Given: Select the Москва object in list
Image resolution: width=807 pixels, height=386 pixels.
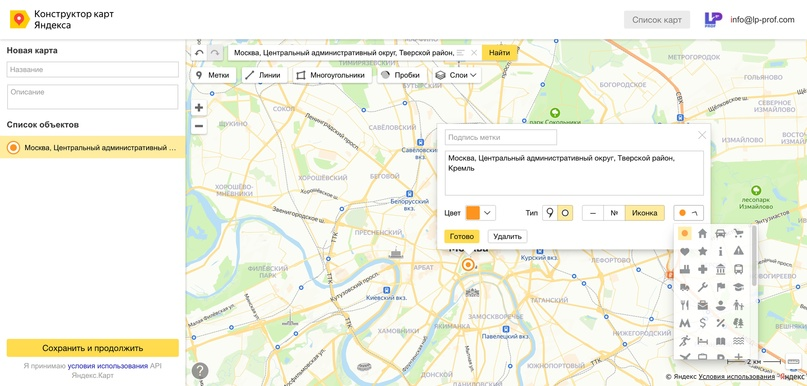Looking at the screenshot, I should 93,147.
